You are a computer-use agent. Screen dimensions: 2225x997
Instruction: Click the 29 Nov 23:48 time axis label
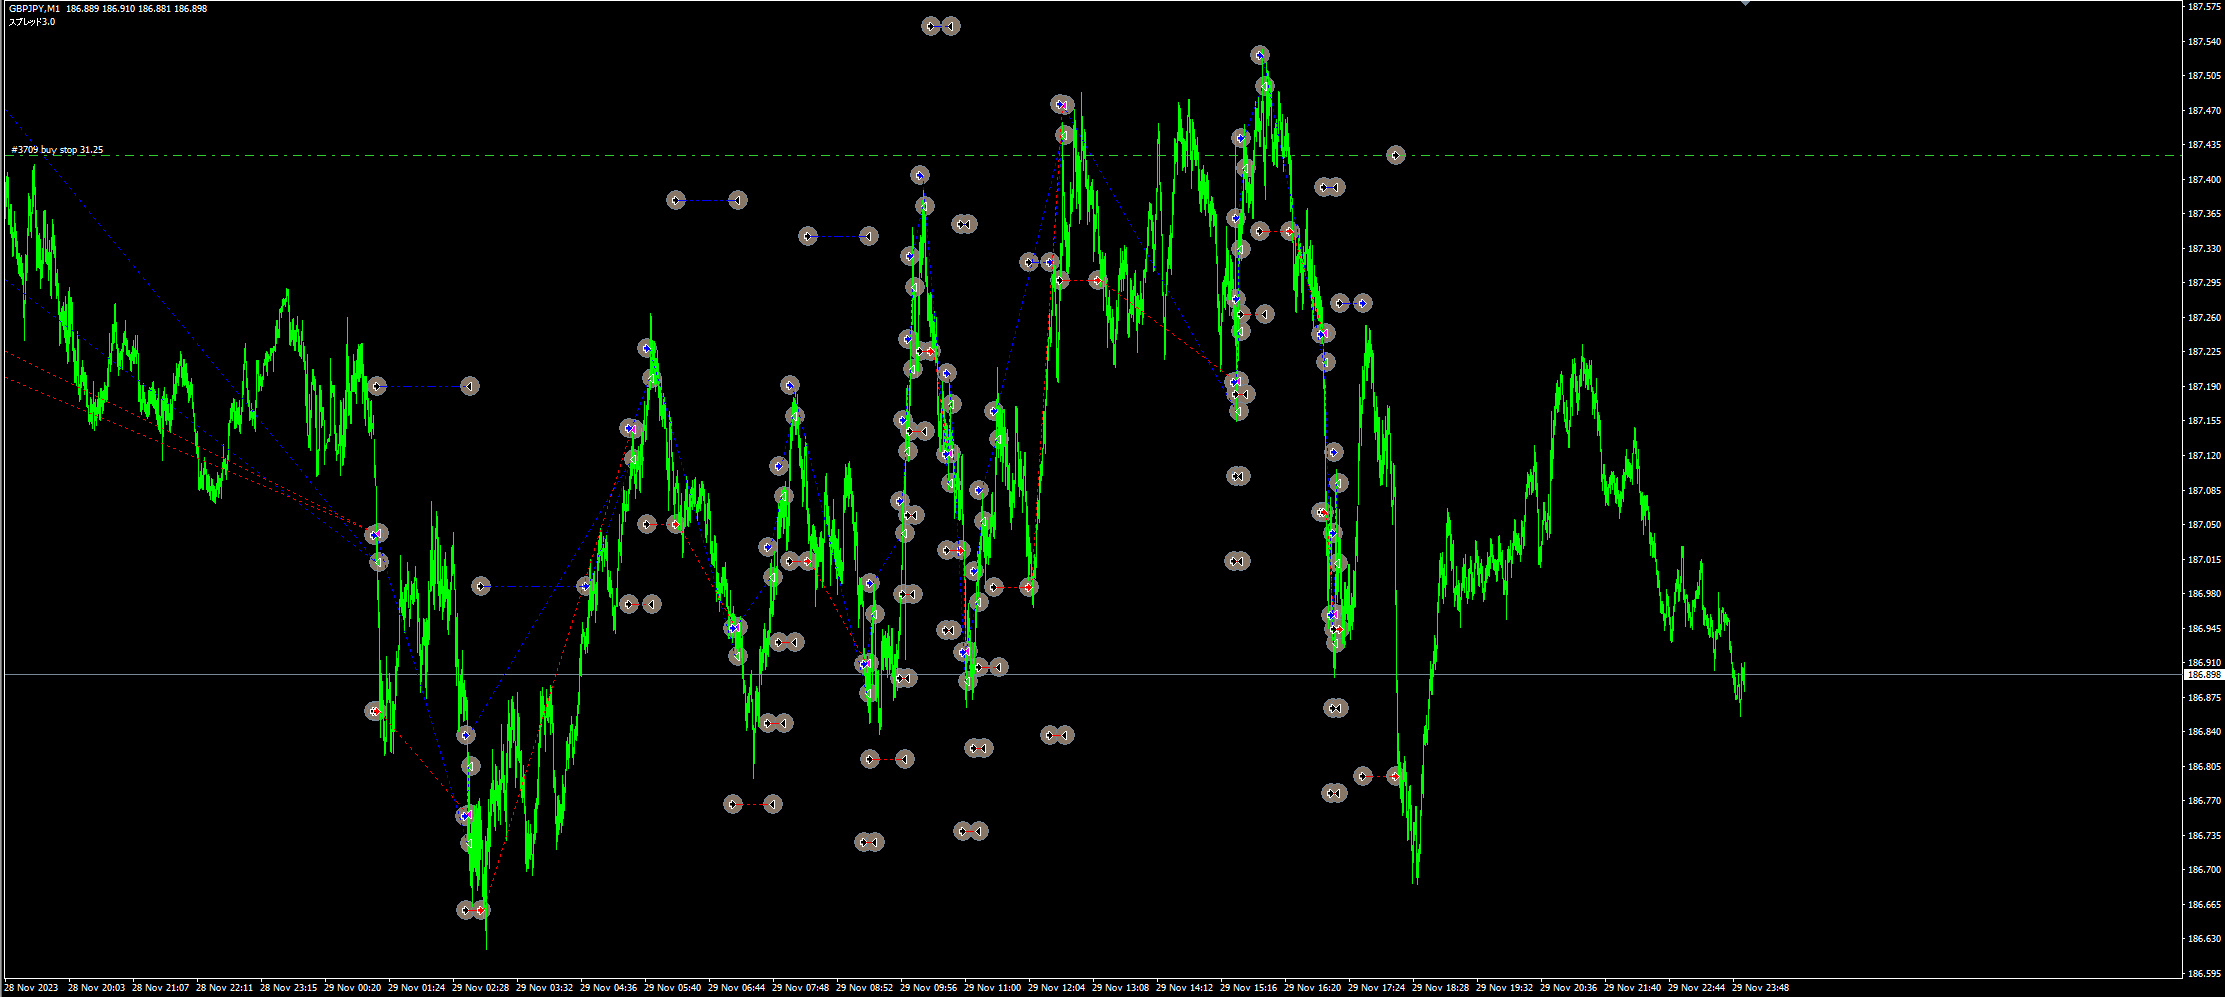pos(1761,988)
